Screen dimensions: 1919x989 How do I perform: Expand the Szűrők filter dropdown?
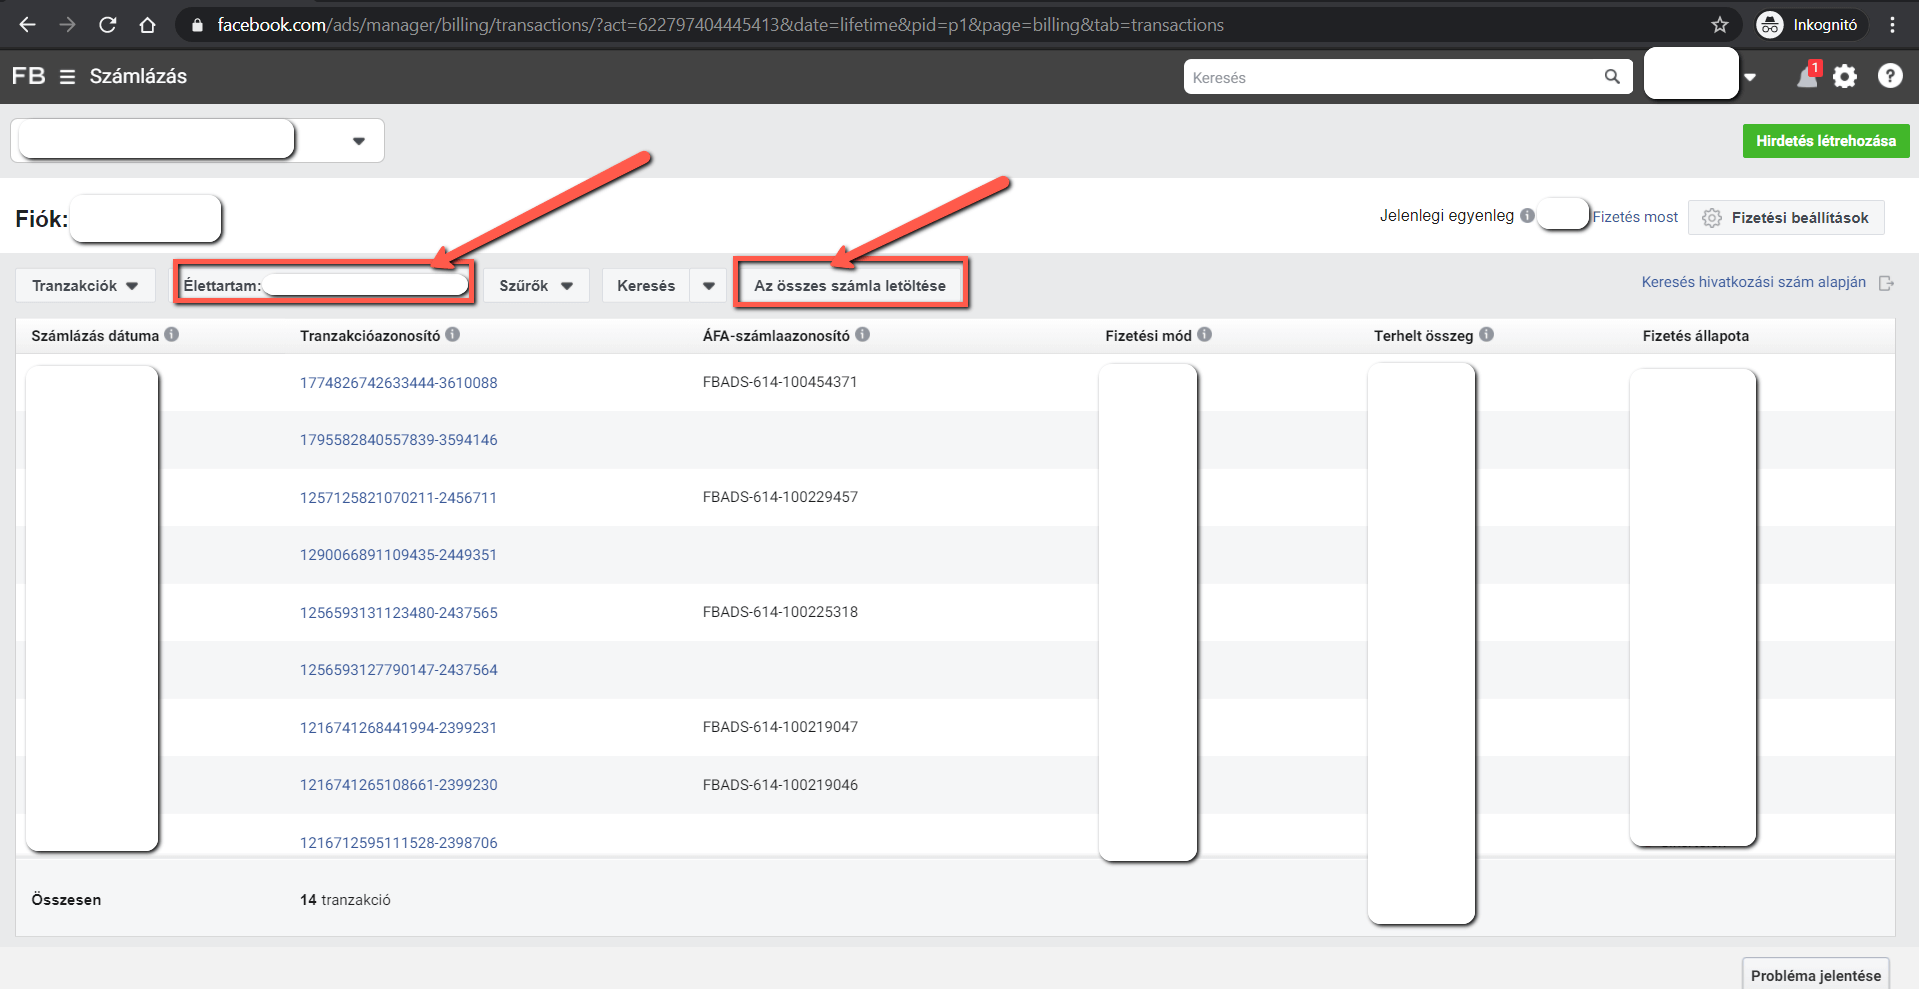point(536,286)
